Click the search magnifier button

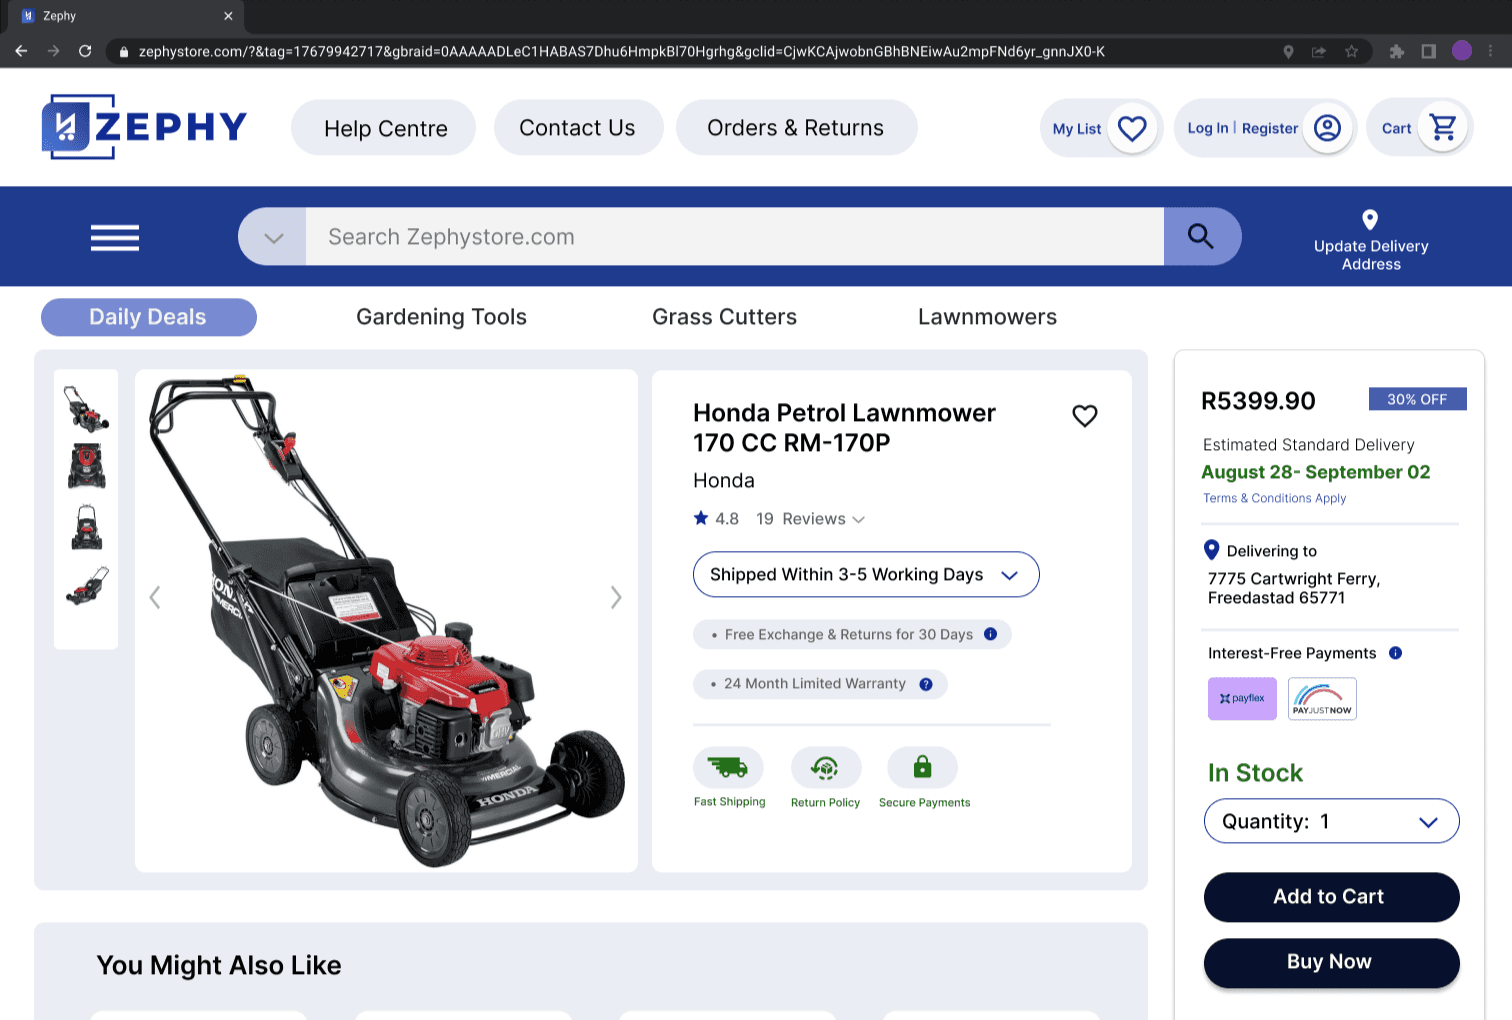point(1201,236)
